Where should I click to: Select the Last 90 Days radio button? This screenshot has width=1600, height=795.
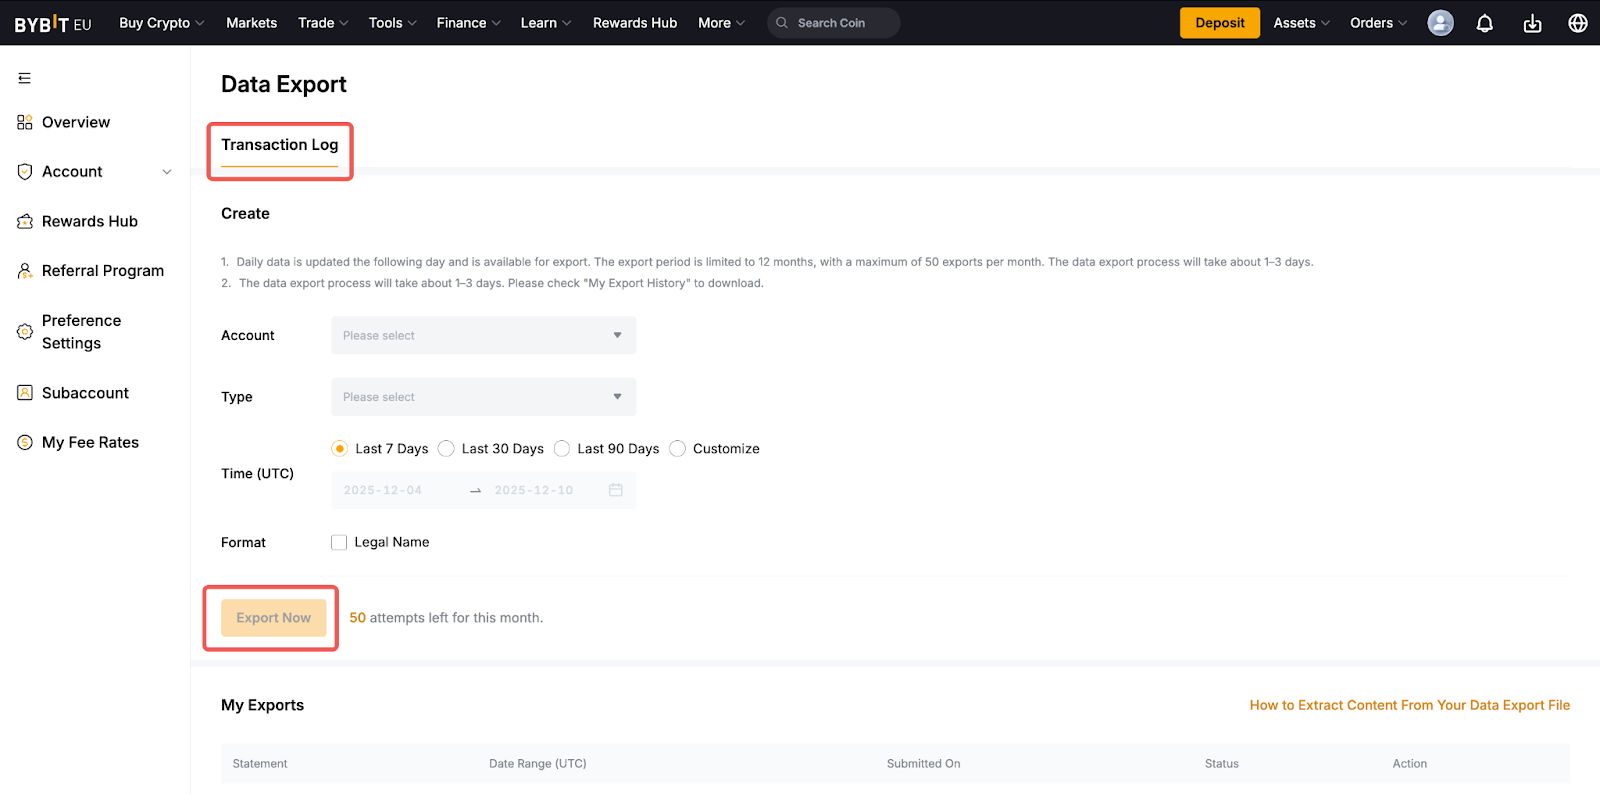(x=562, y=449)
